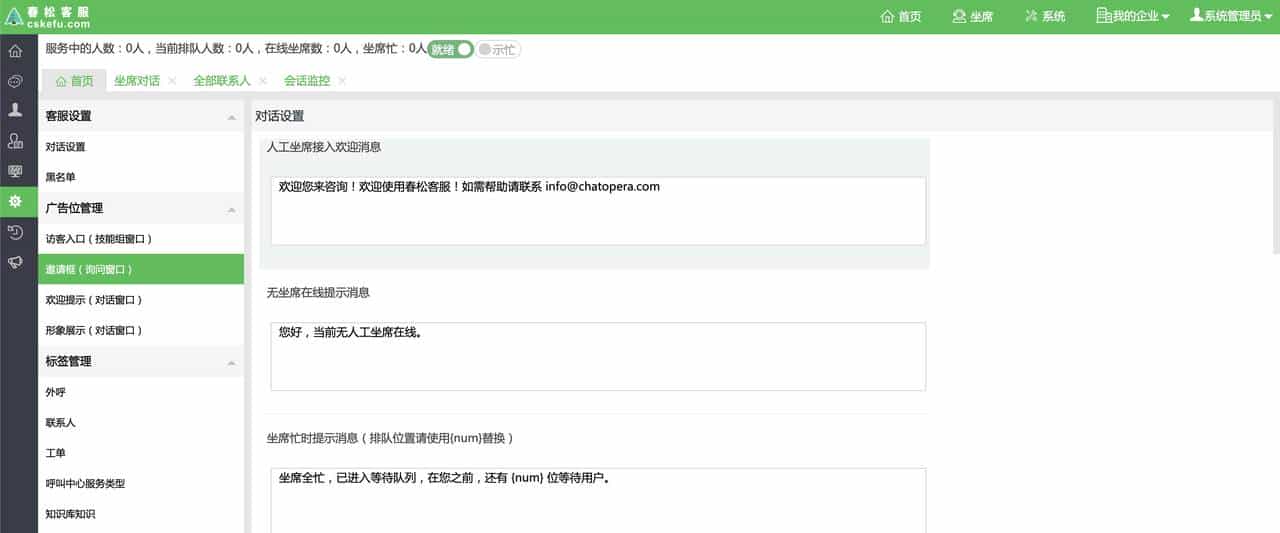Open the history clock icon in sidebar
The width and height of the screenshot is (1280, 533).
click(15, 232)
